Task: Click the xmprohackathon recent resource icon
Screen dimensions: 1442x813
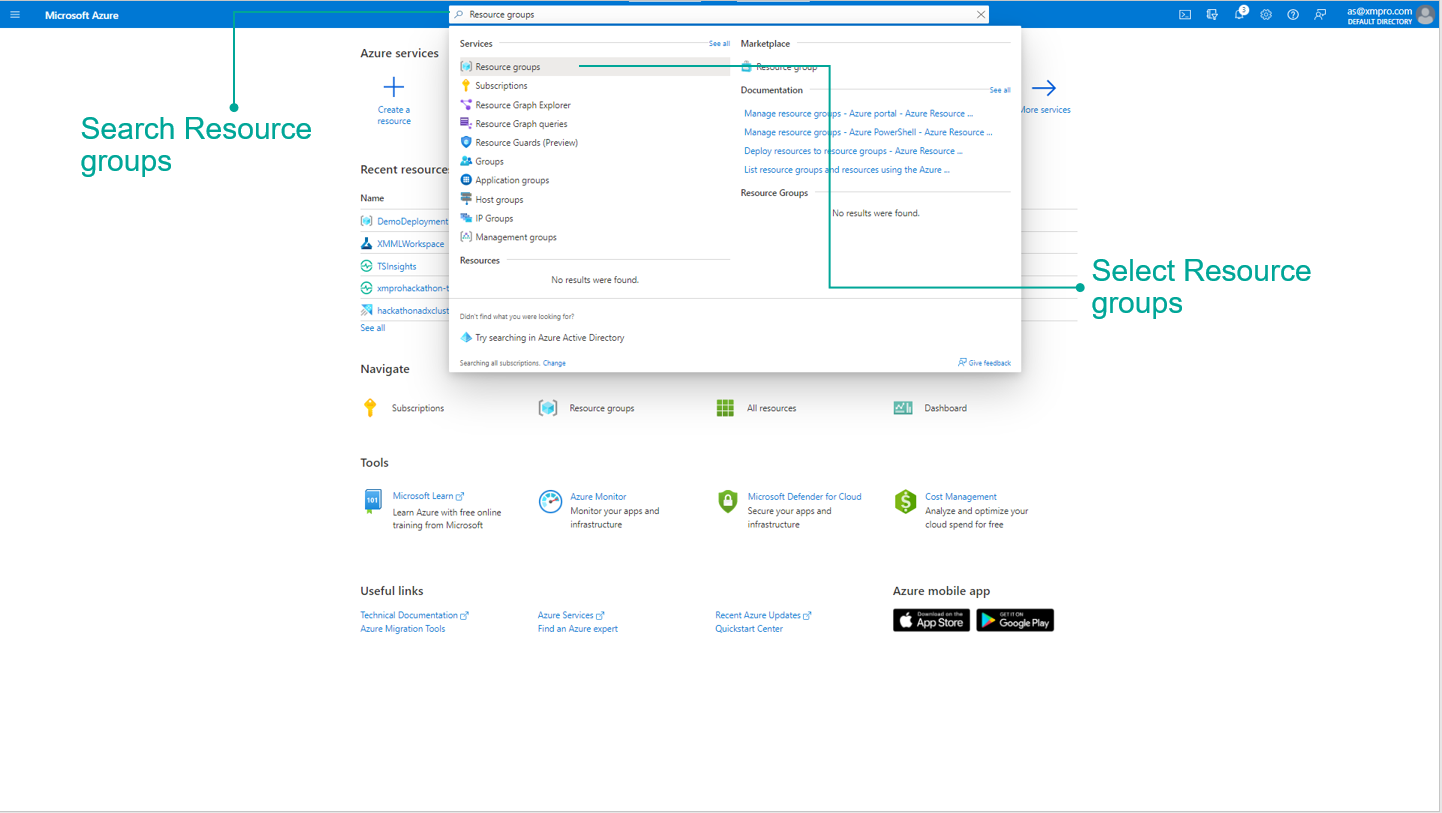Action: [367, 288]
